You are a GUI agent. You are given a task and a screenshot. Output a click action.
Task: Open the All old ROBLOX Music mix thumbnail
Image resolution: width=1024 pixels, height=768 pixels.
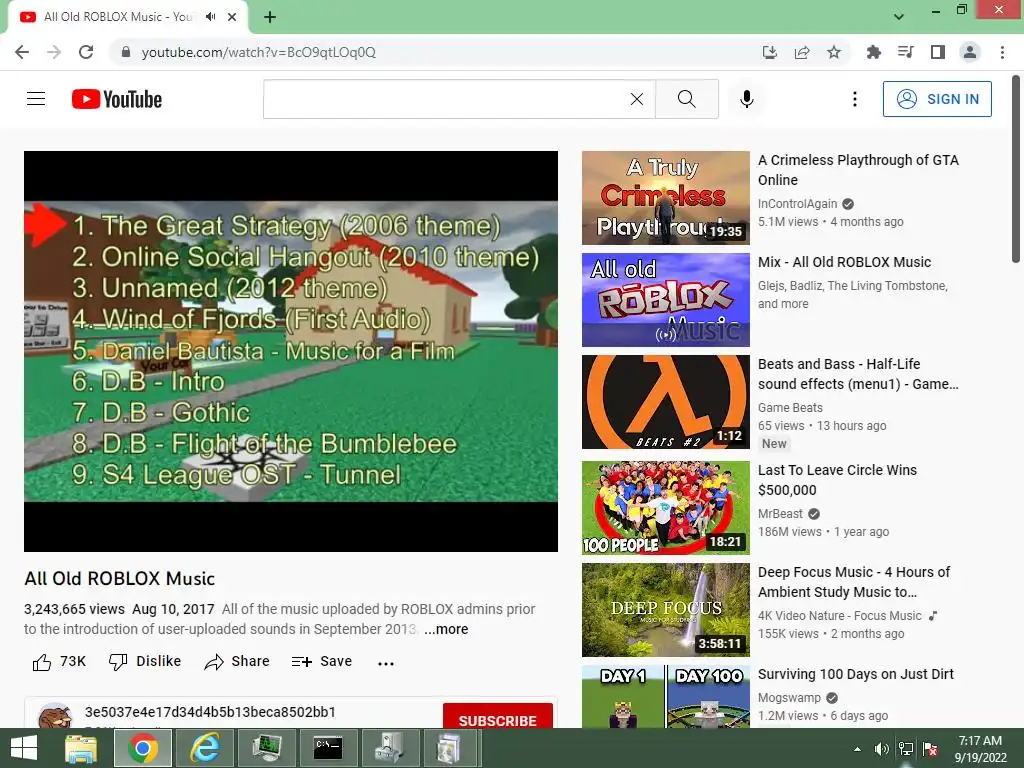point(665,300)
